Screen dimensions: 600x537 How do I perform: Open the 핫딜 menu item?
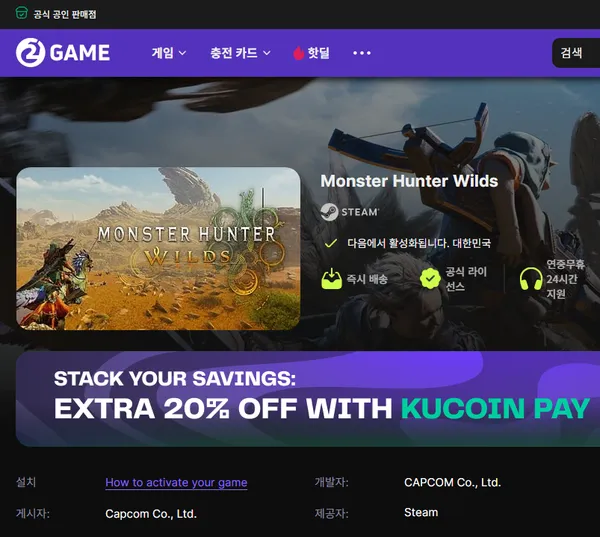click(311, 53)
